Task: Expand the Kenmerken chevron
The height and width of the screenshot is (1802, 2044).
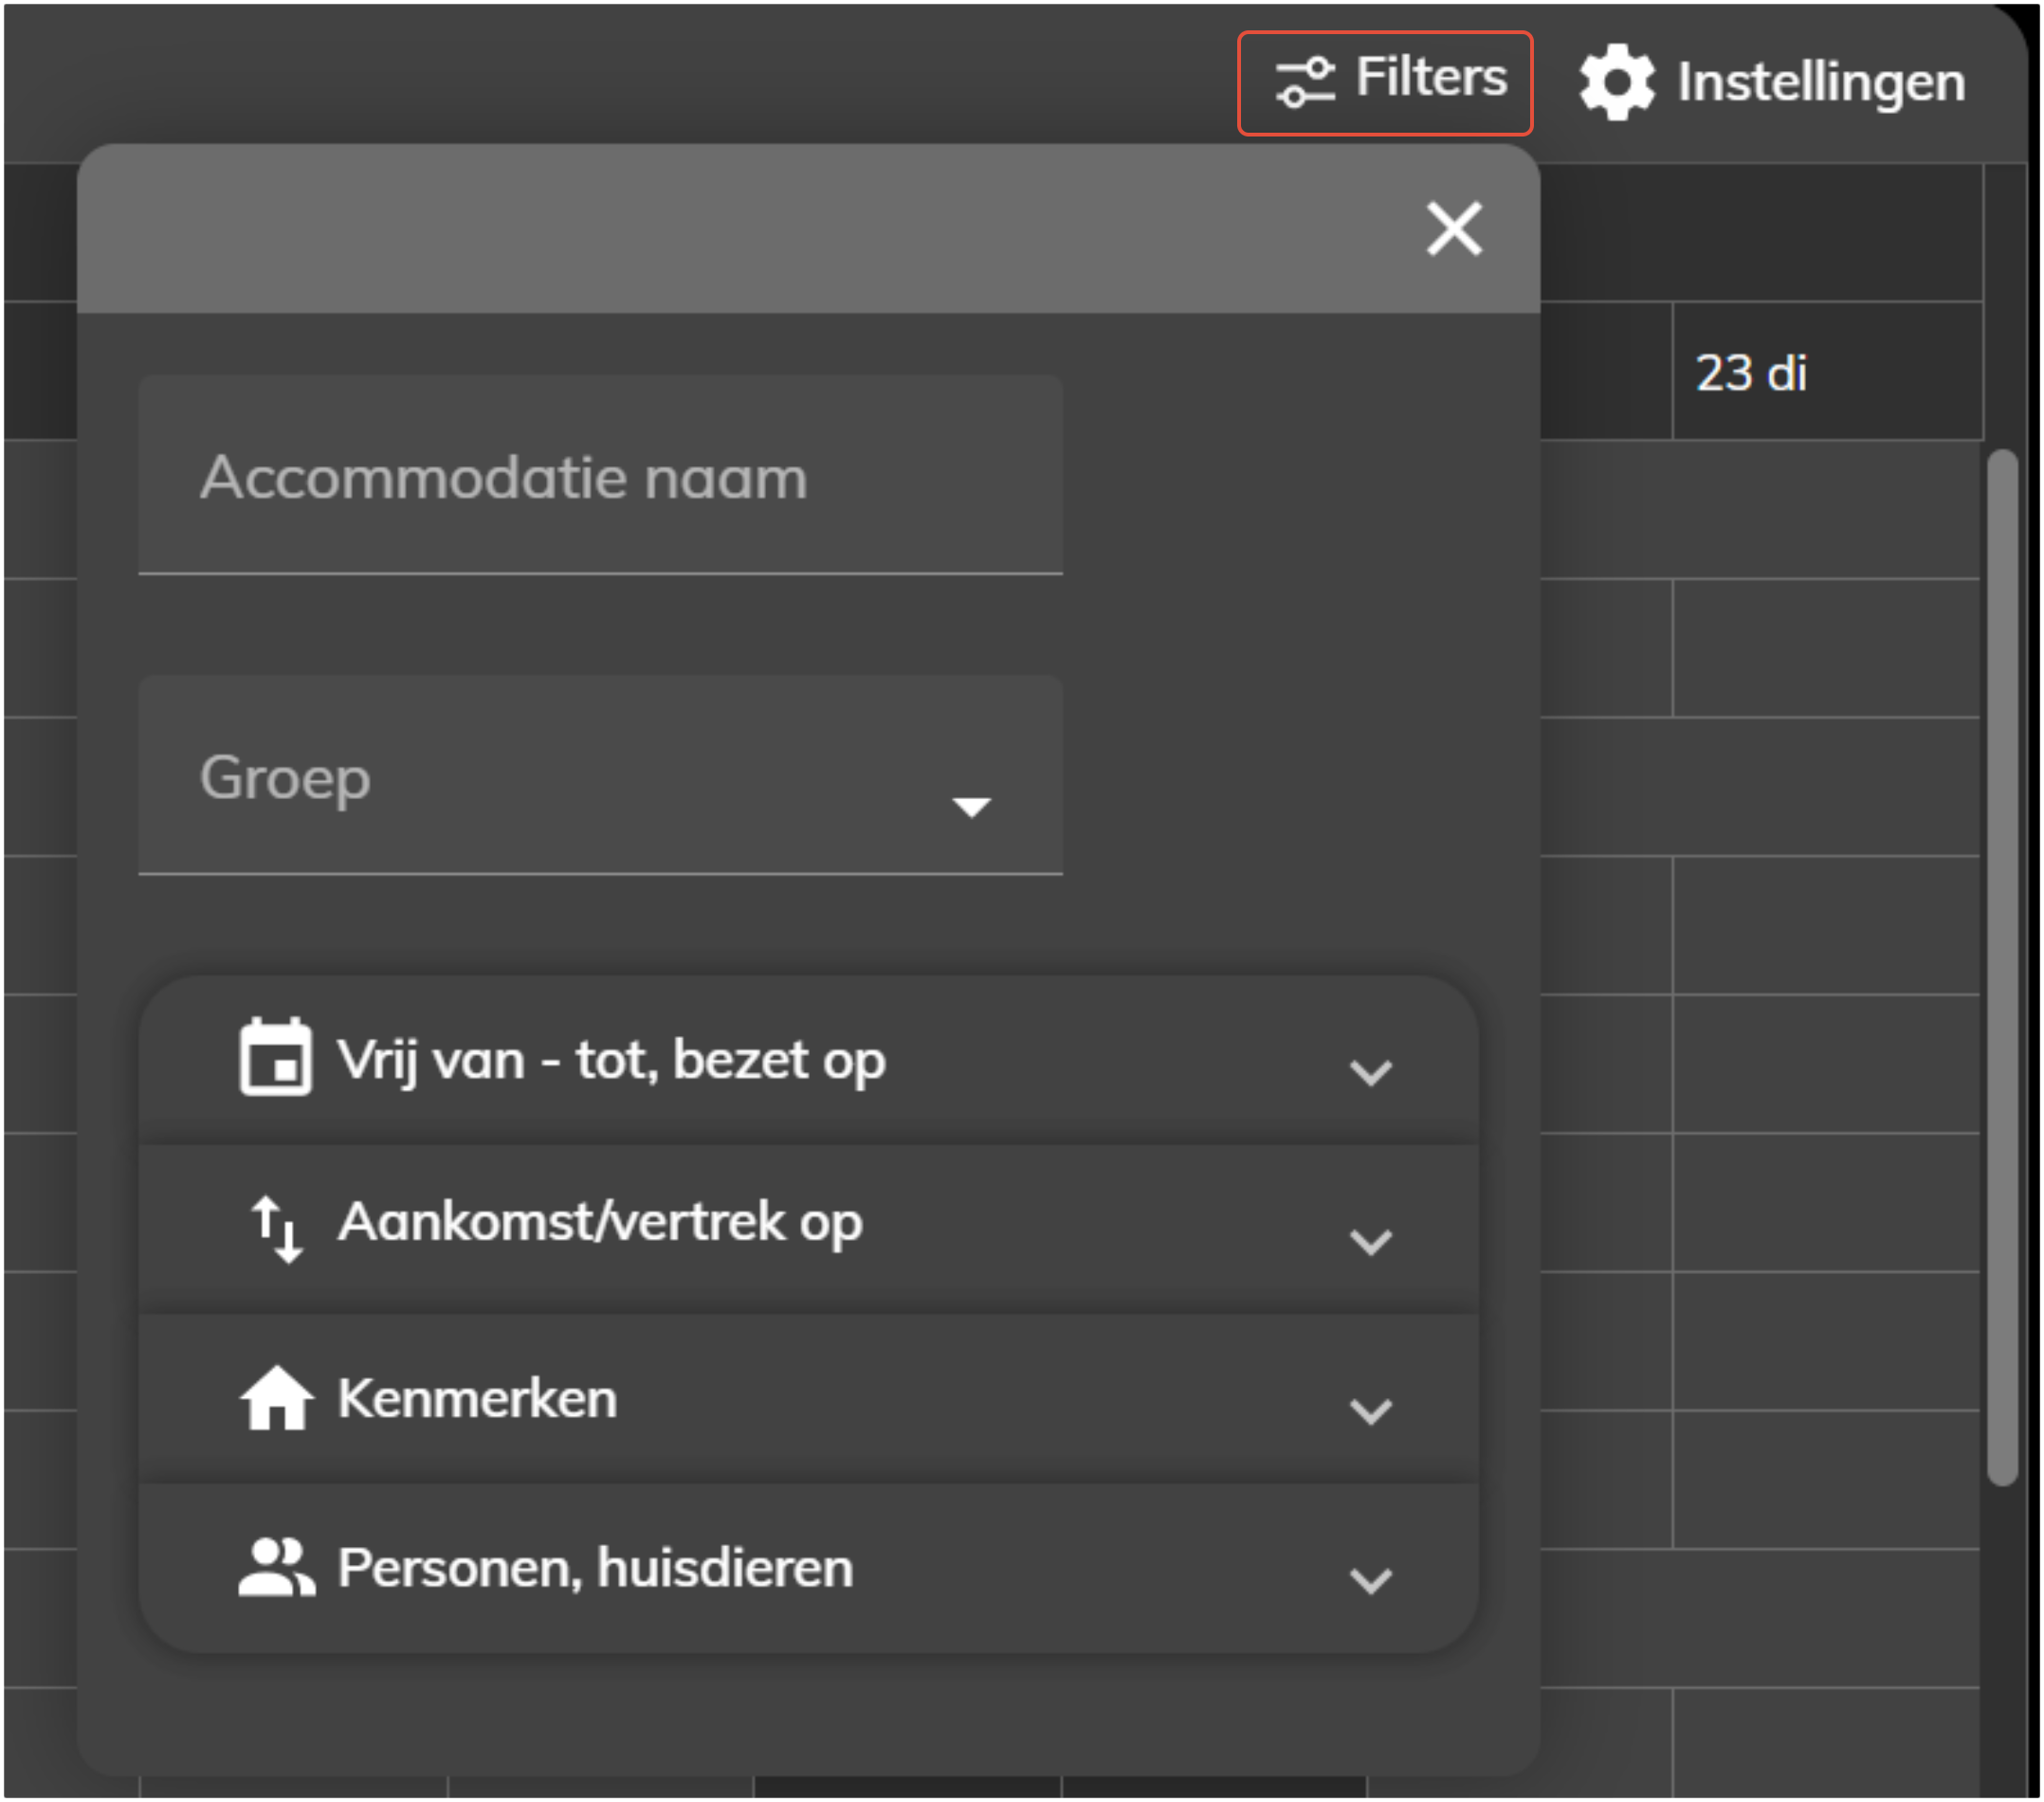Action: [x=1370, y=1411]
